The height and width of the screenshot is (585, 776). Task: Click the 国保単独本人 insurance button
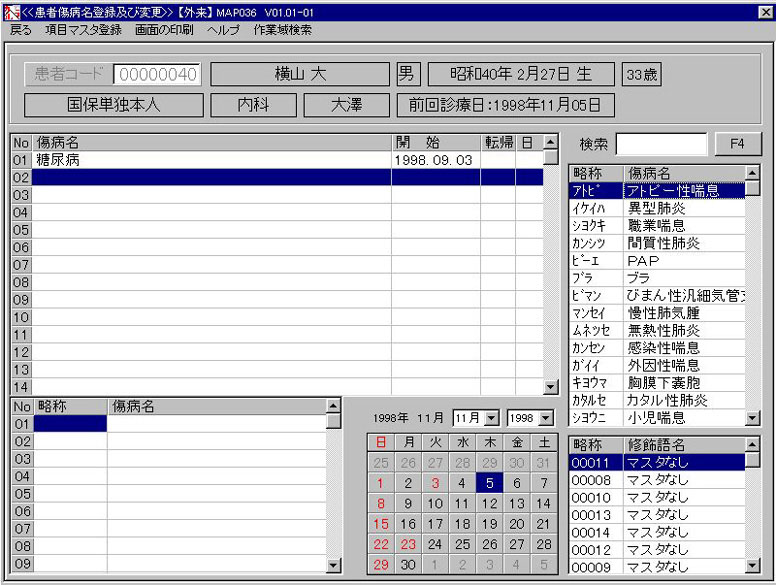coord(113,105)
